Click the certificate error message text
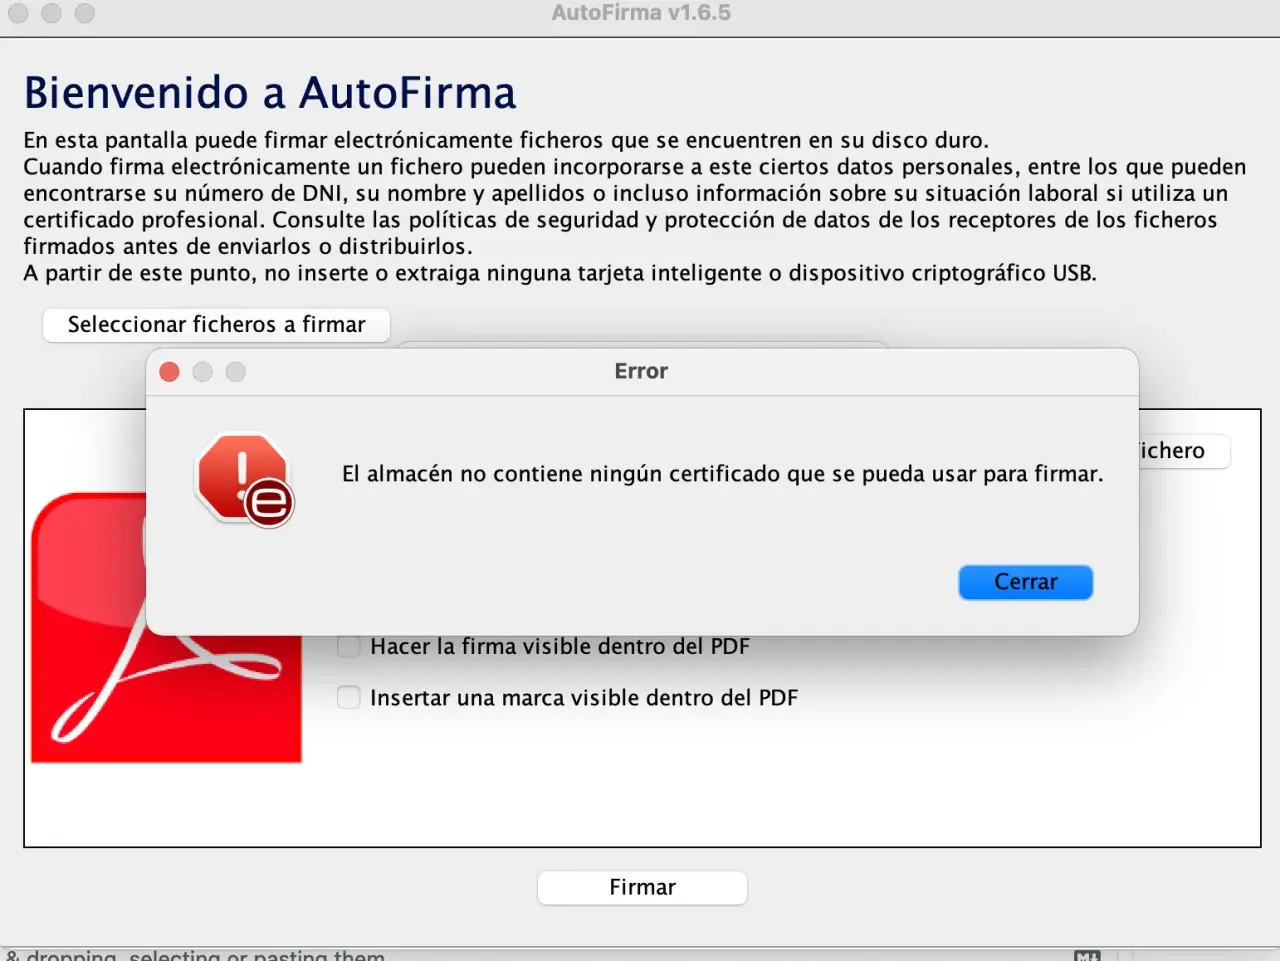The image size is (1280, 961). [722, 474]
